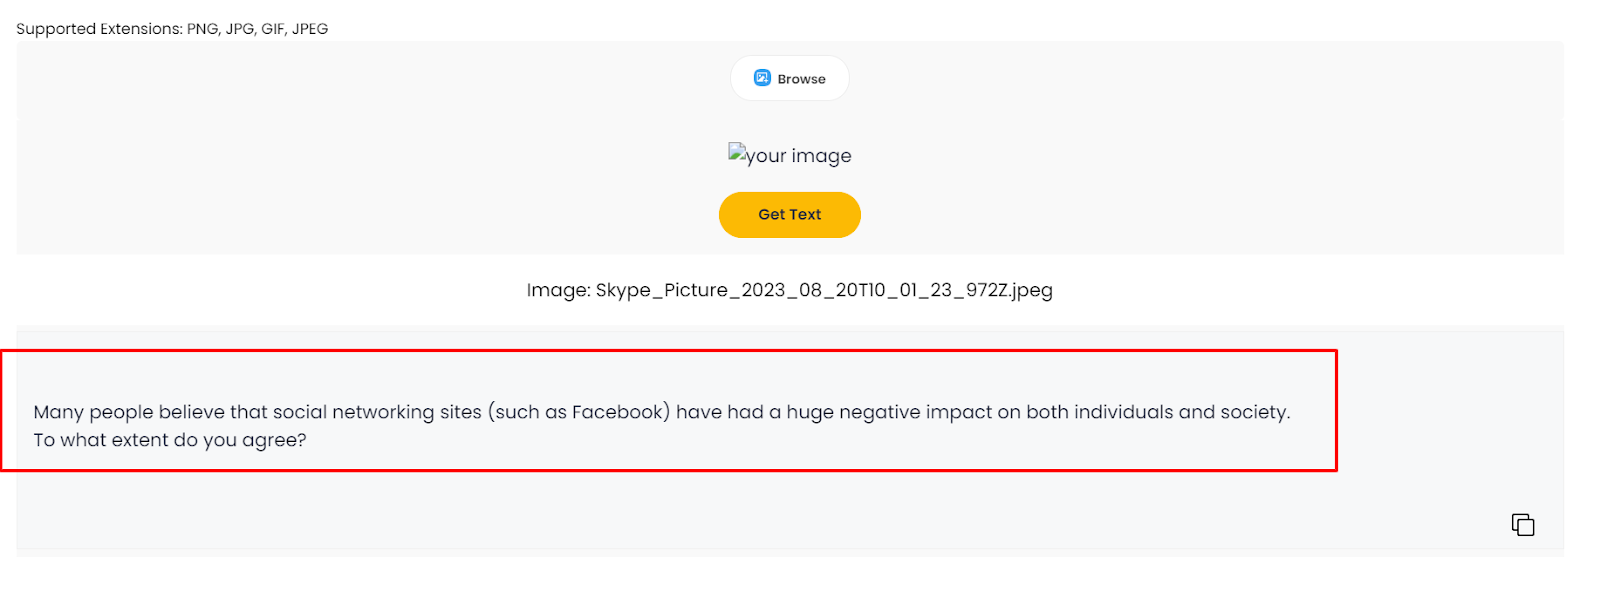Viewport: 1600px width, 605px height.
Task: Click 'PNG' in the supported extensions list
Action: [202, 29]
